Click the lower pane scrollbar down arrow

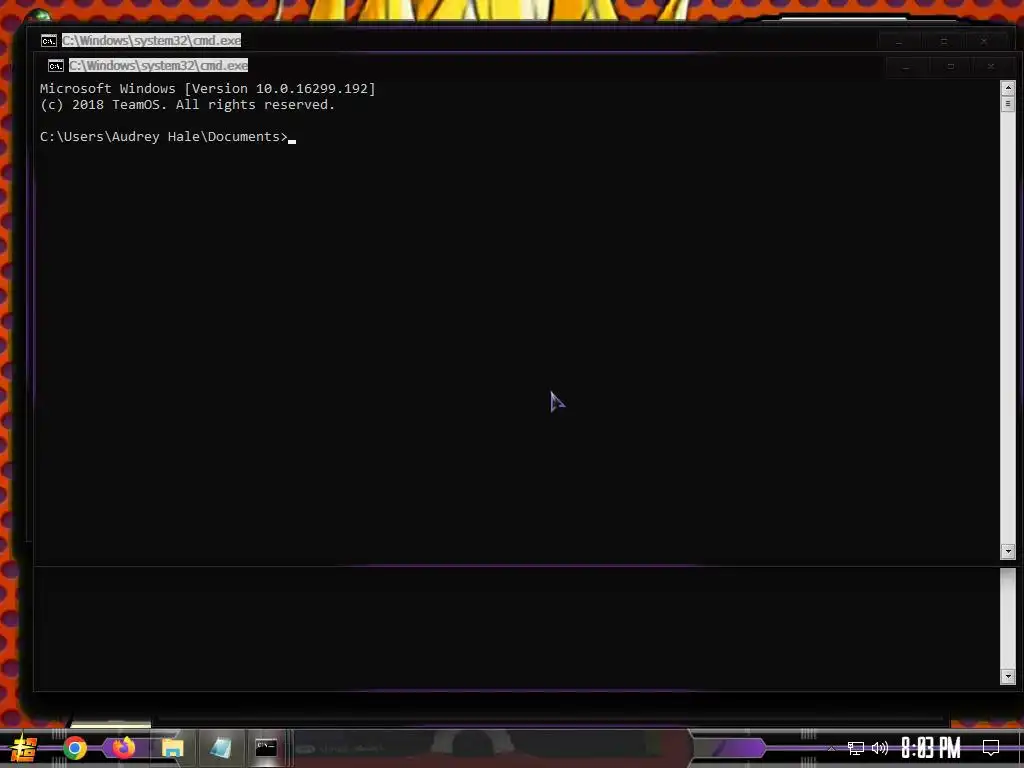[x=1008, y=677]
